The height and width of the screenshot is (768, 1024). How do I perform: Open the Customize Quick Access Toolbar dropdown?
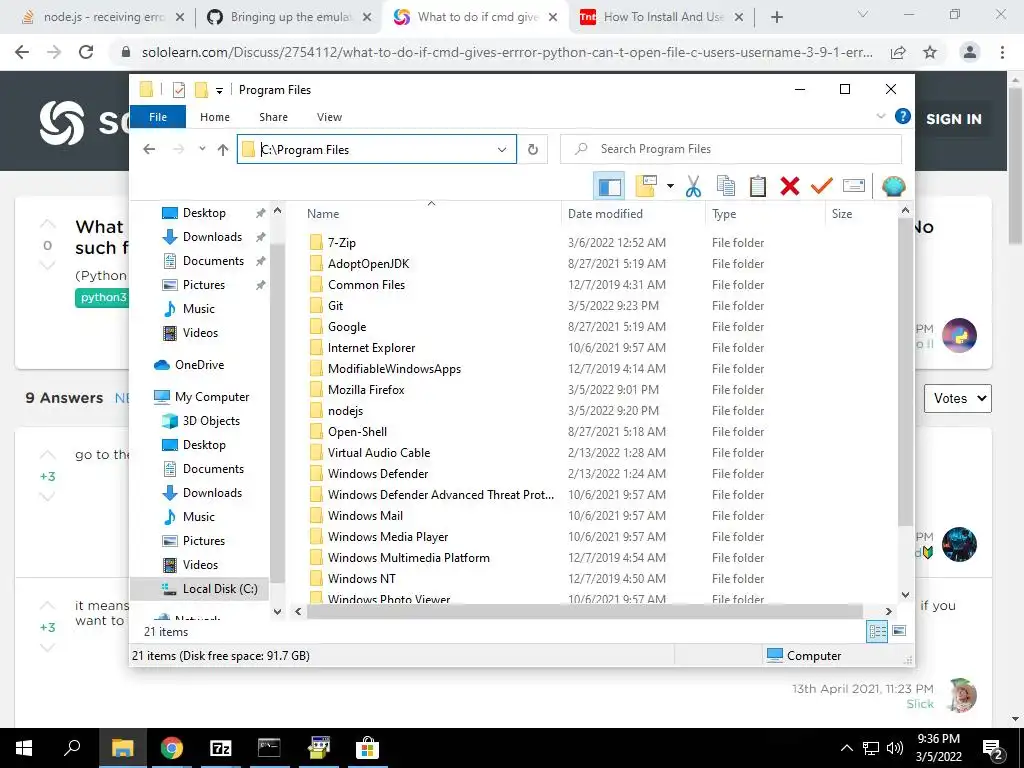coord(219,91)
